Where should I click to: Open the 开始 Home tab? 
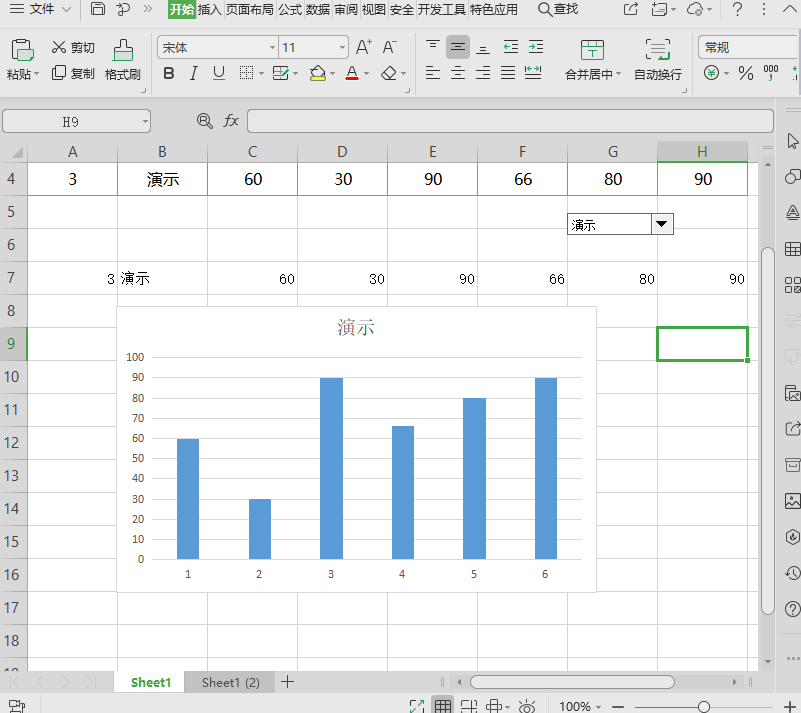click(182, 9)
